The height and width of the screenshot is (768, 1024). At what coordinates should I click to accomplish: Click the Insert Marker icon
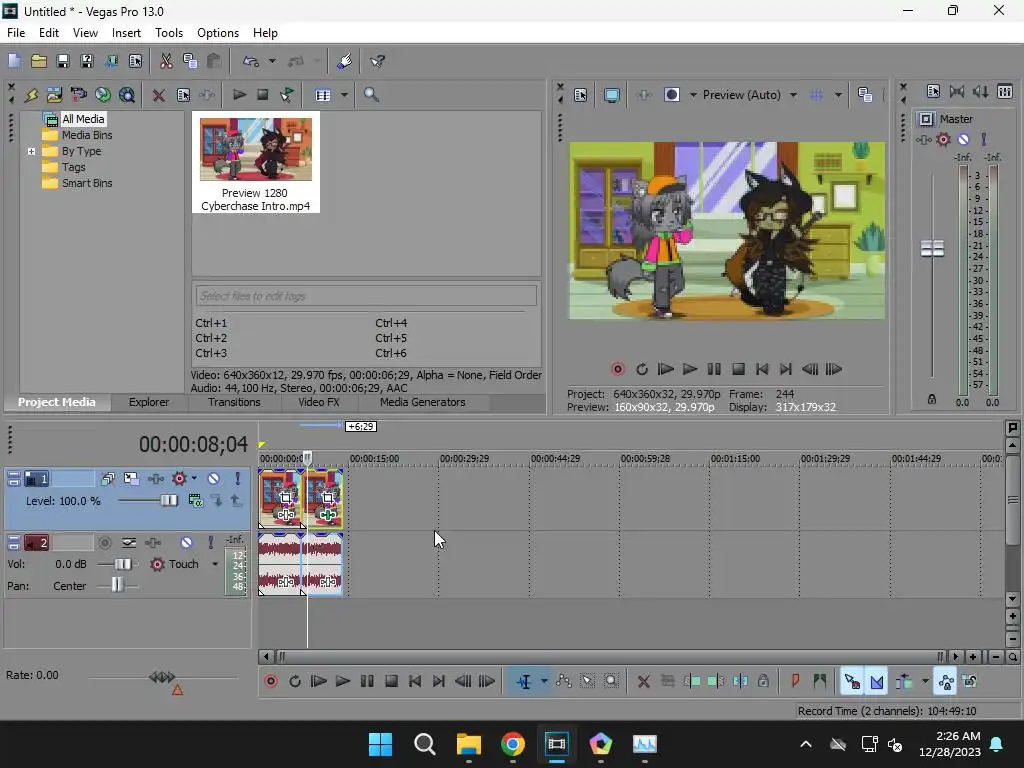pos(795,682)
